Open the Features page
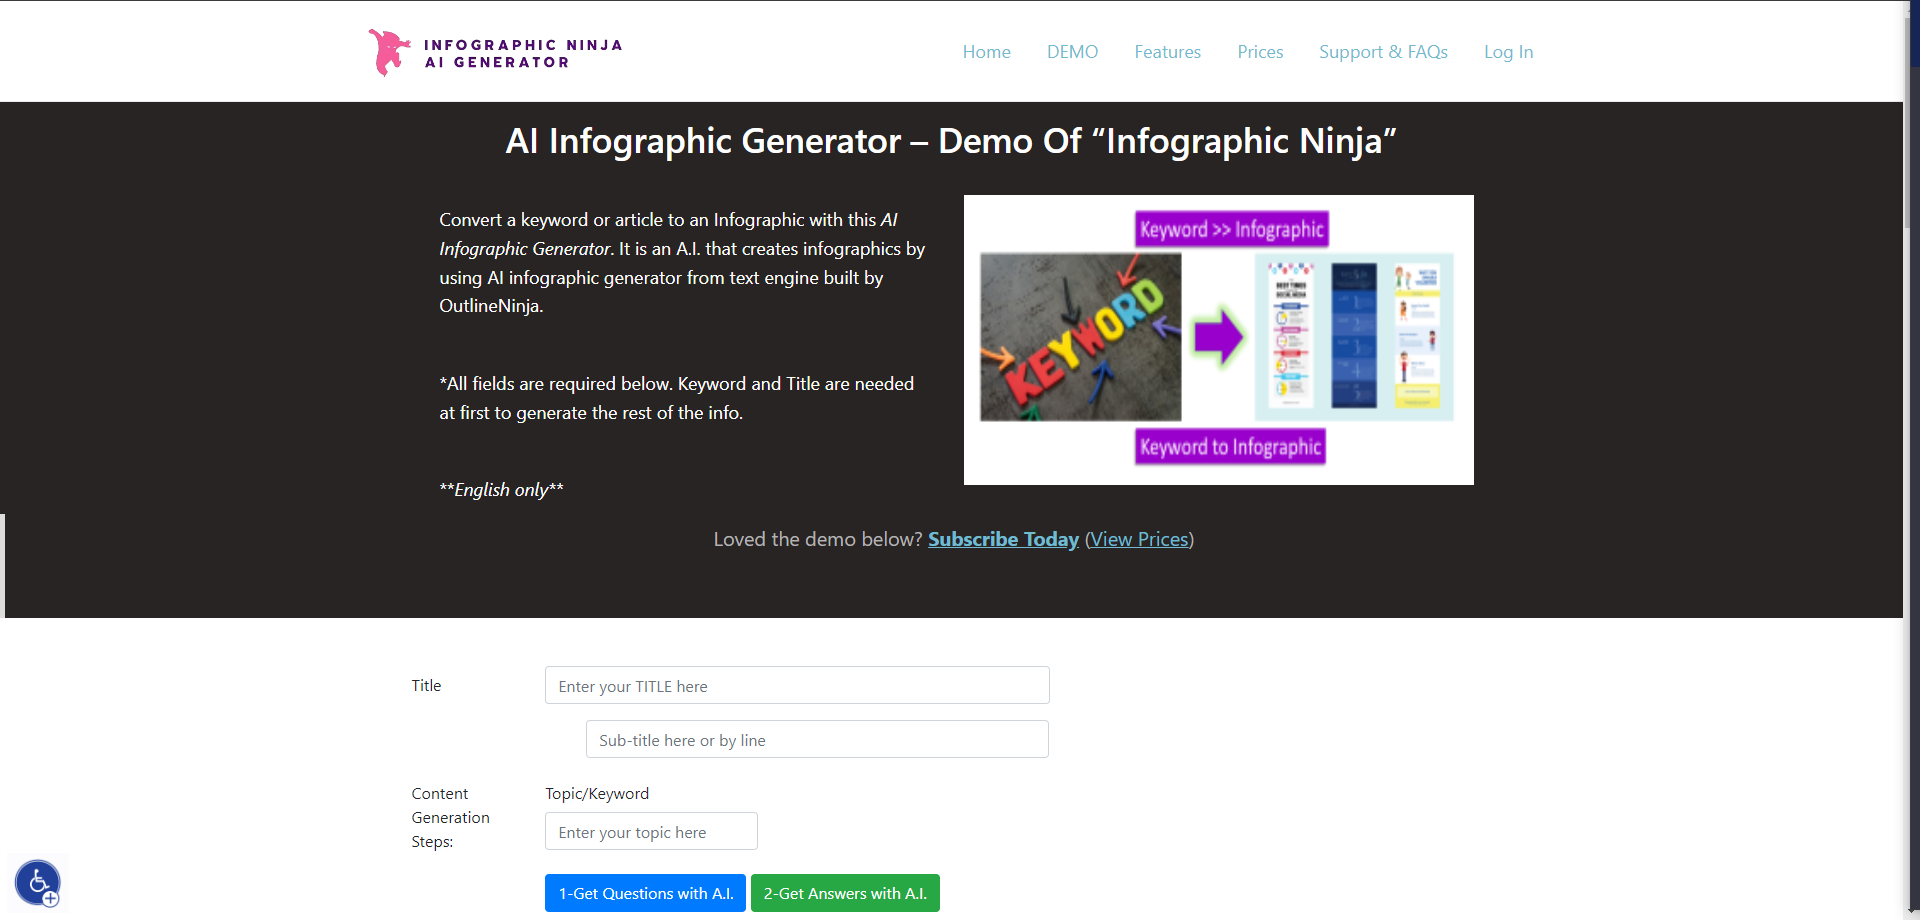 (x=1167, y=51)
